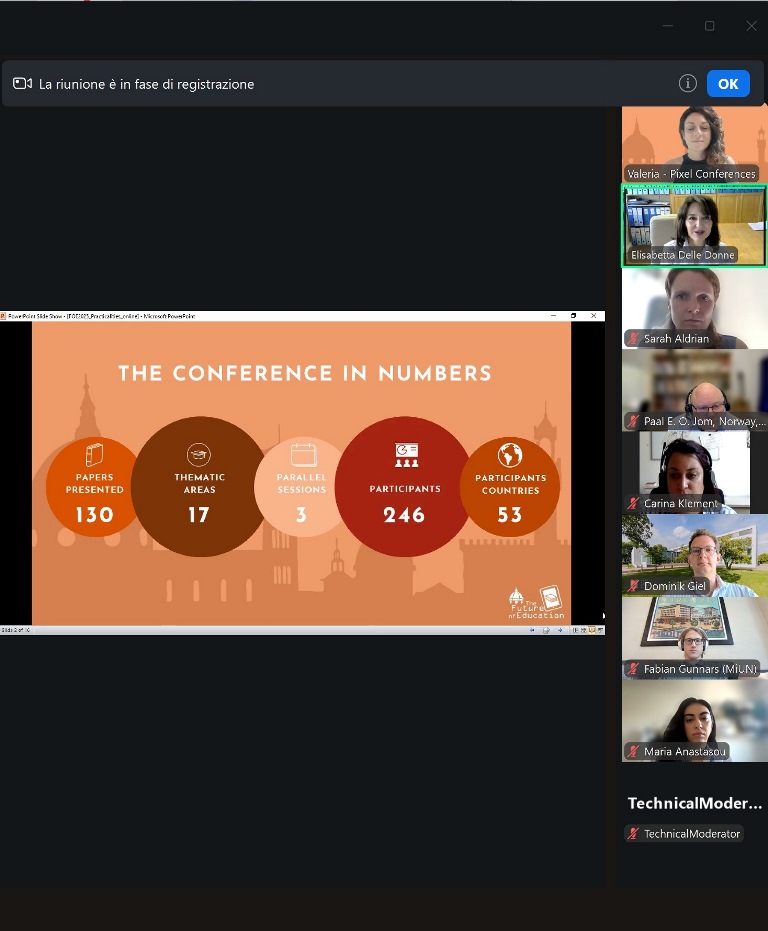Image resolution: width=768 pixels, height=931 pixels.
Task: Click Fabian Gunnars' muted microphone icon
Action: (633, 668)
